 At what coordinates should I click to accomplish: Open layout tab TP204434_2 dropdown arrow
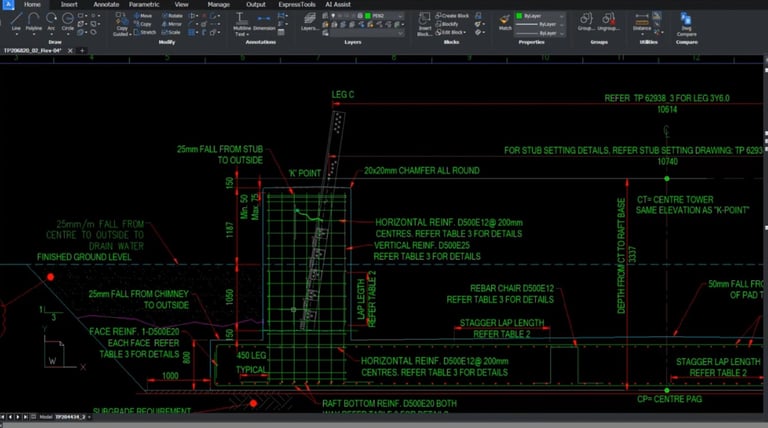point(89,417)
